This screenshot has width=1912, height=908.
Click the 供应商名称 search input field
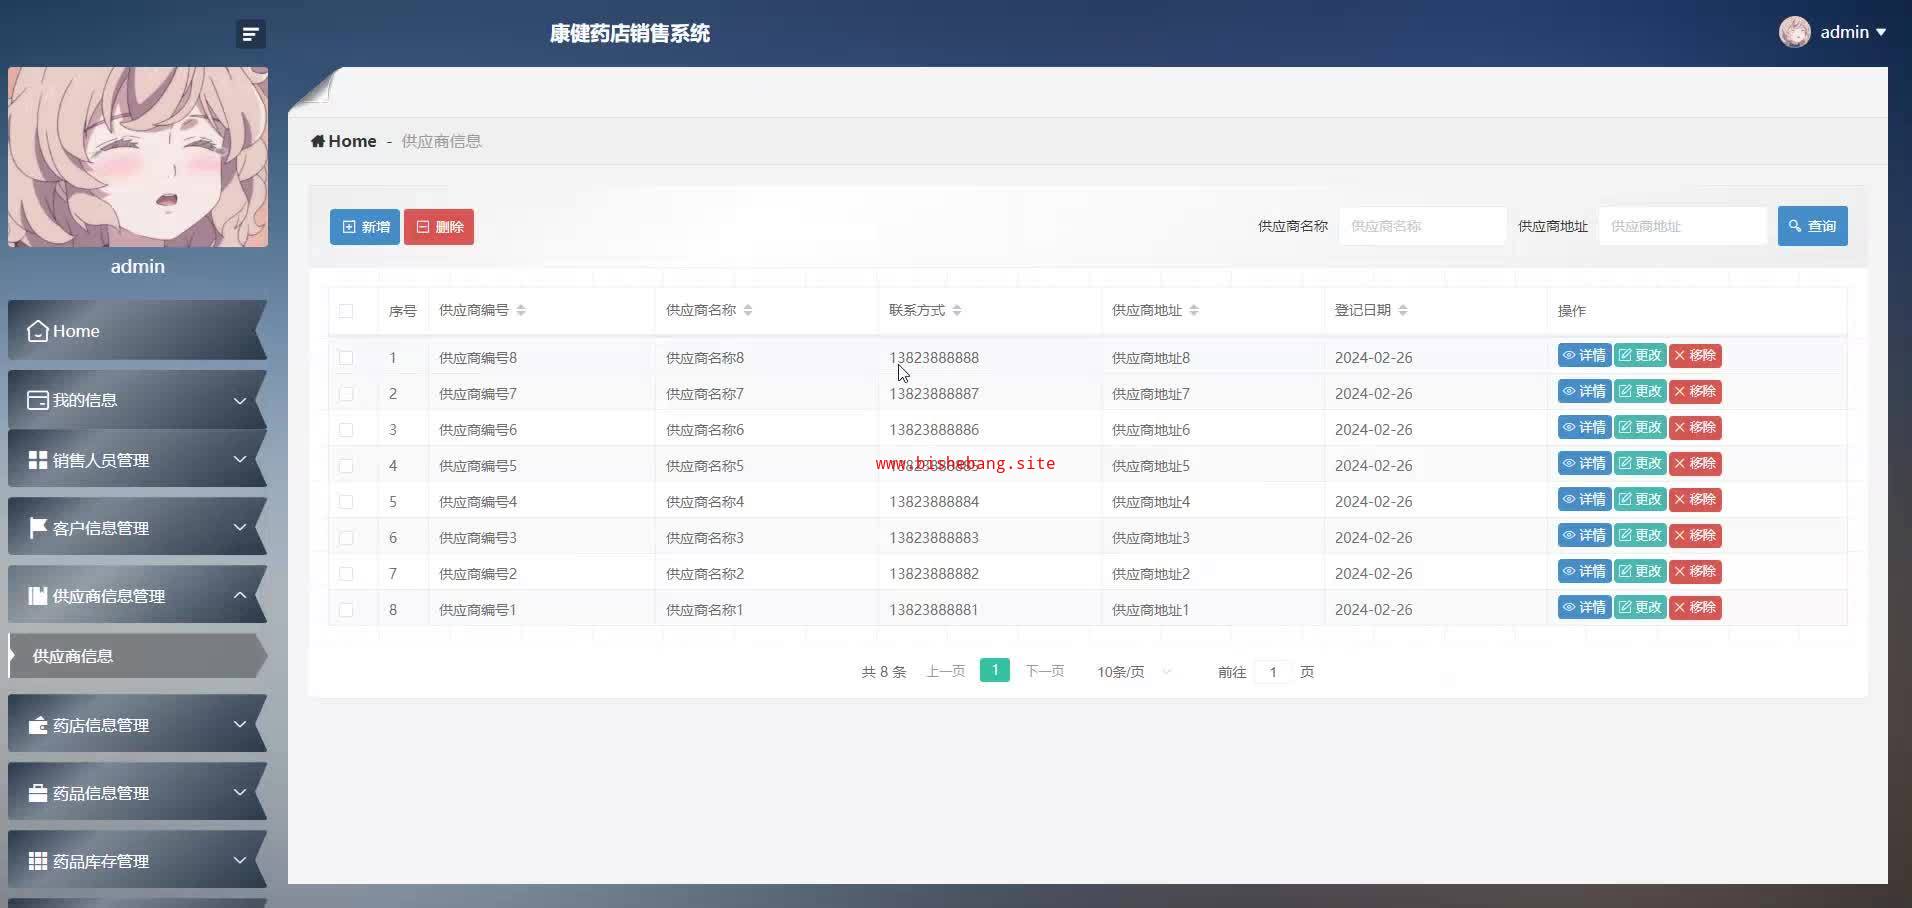(1422, 226)
